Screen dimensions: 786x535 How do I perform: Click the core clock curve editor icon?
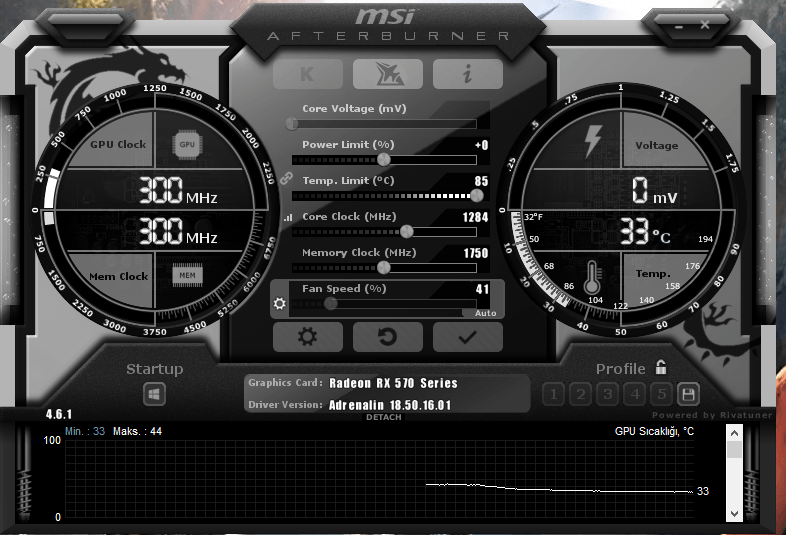point(288,218)
